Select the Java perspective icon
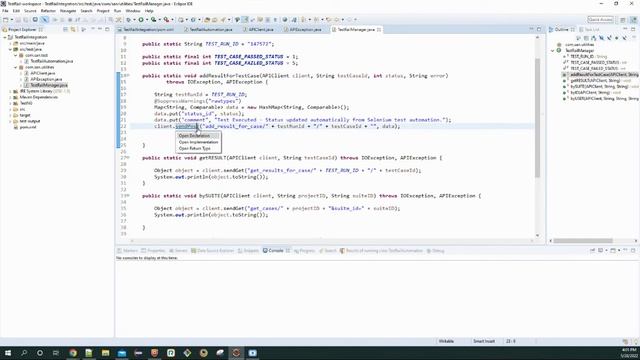Screen dimensions: 640x360 [633, 20]
